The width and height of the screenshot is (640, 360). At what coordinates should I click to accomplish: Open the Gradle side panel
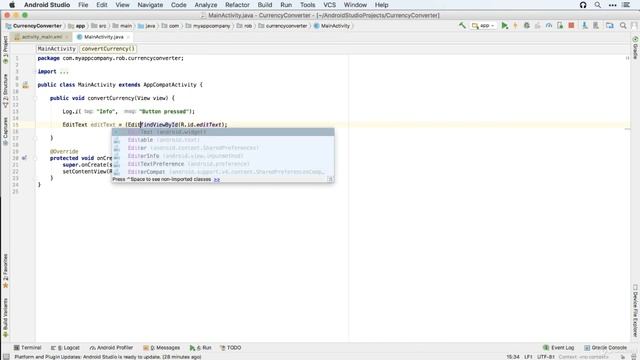[635, 48]
